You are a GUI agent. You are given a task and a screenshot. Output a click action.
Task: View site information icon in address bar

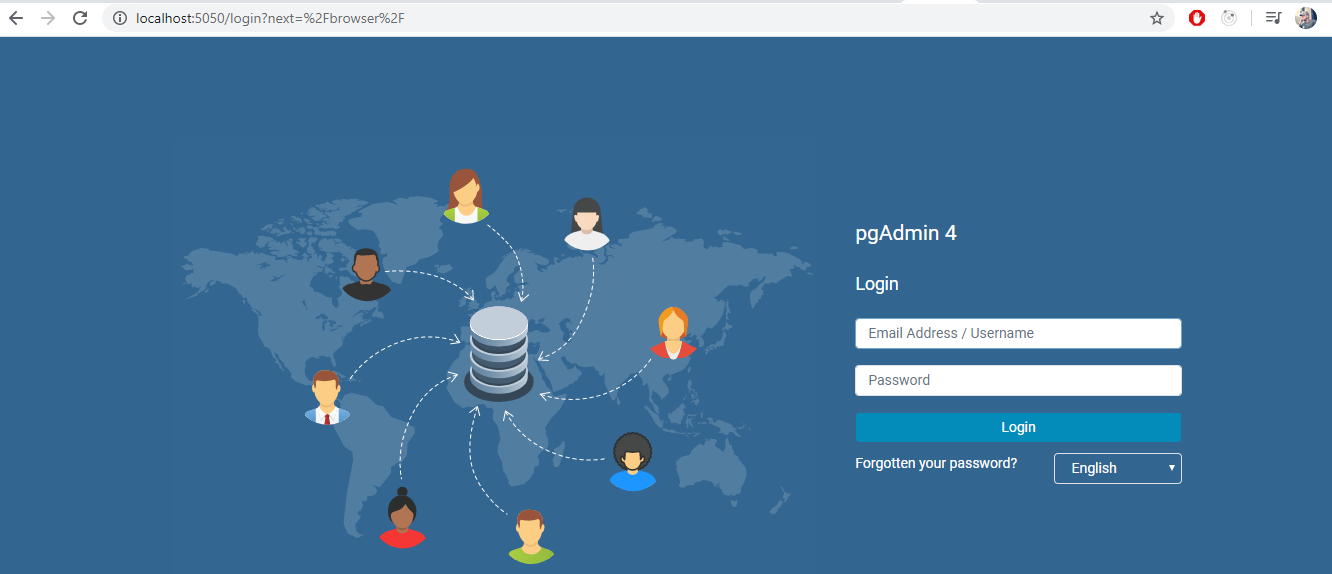[x=120, y=18]
